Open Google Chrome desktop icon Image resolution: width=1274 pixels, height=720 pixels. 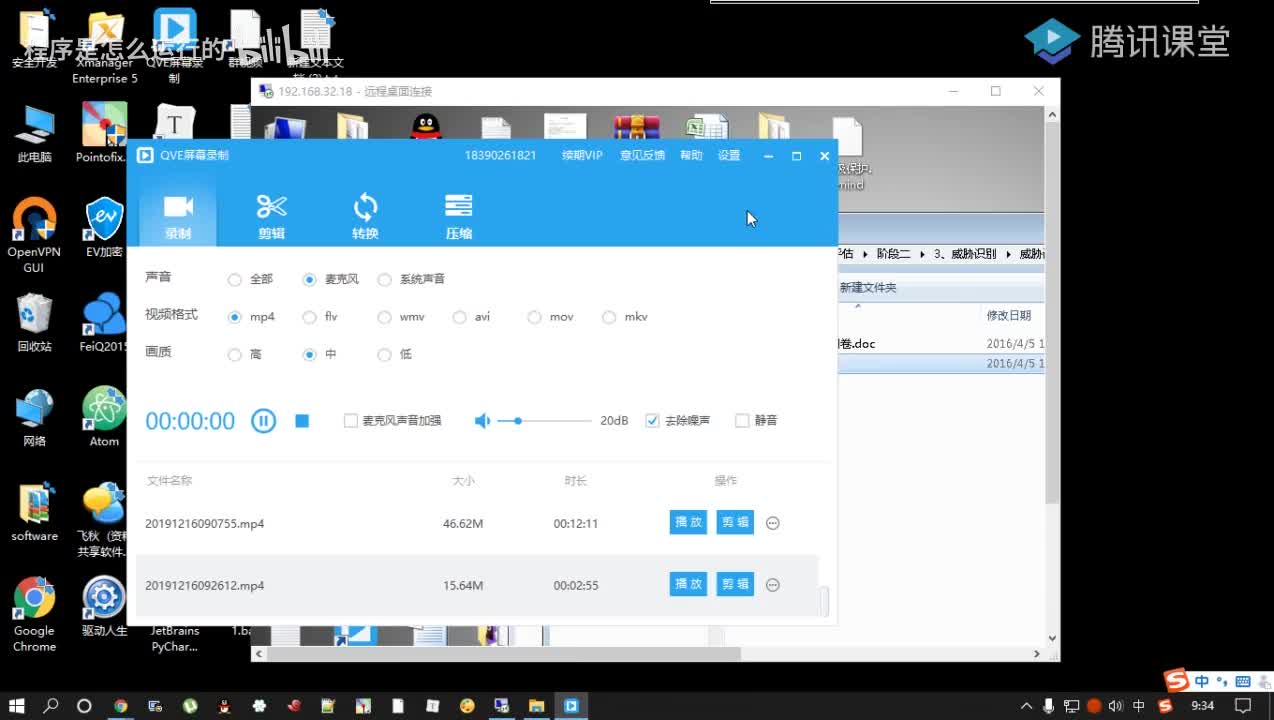point(34,614)
